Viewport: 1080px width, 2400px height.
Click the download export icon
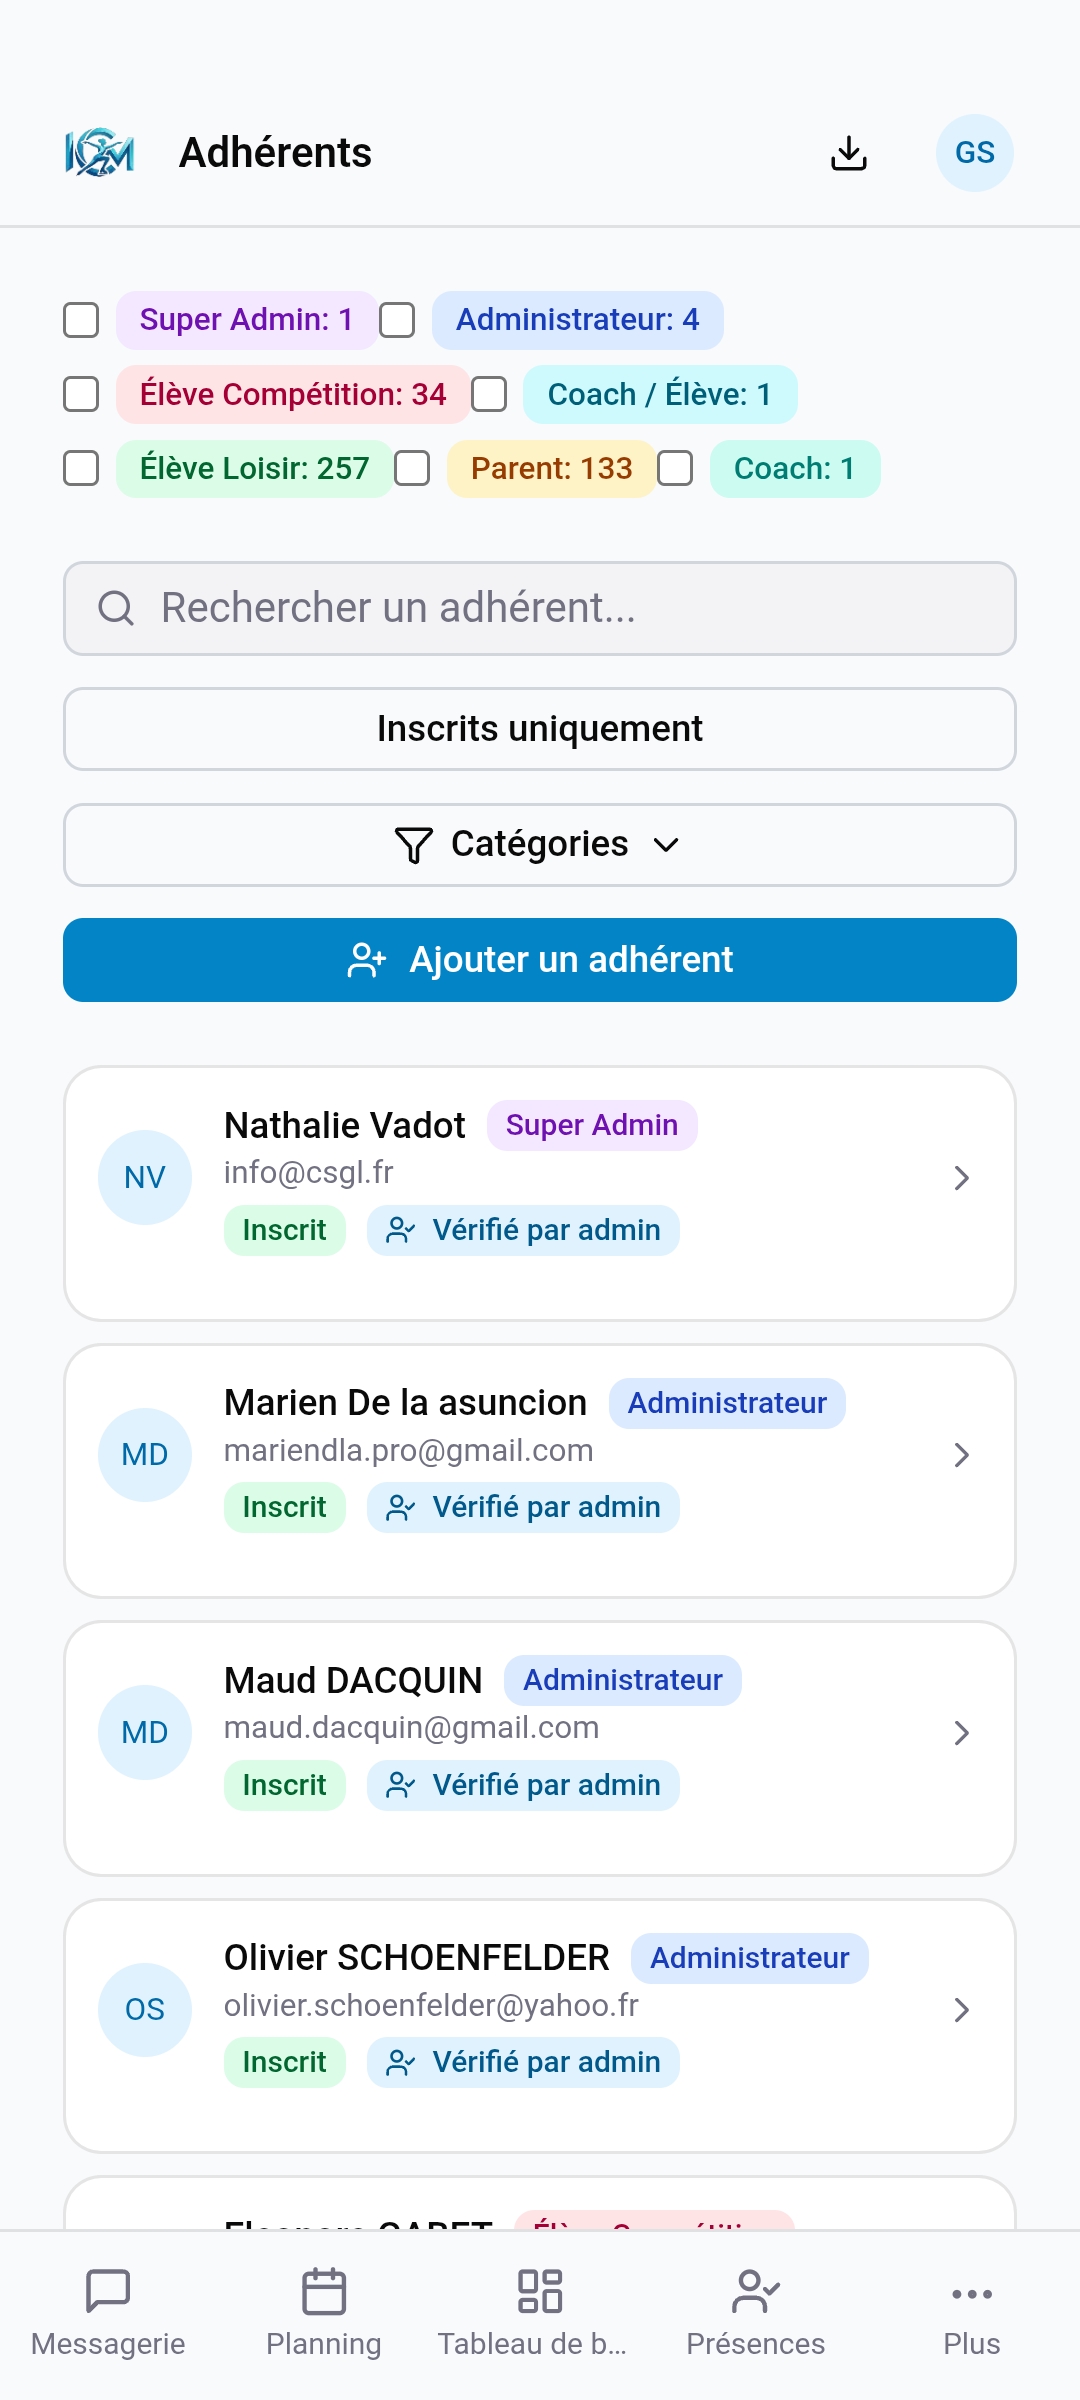[849, 153]
